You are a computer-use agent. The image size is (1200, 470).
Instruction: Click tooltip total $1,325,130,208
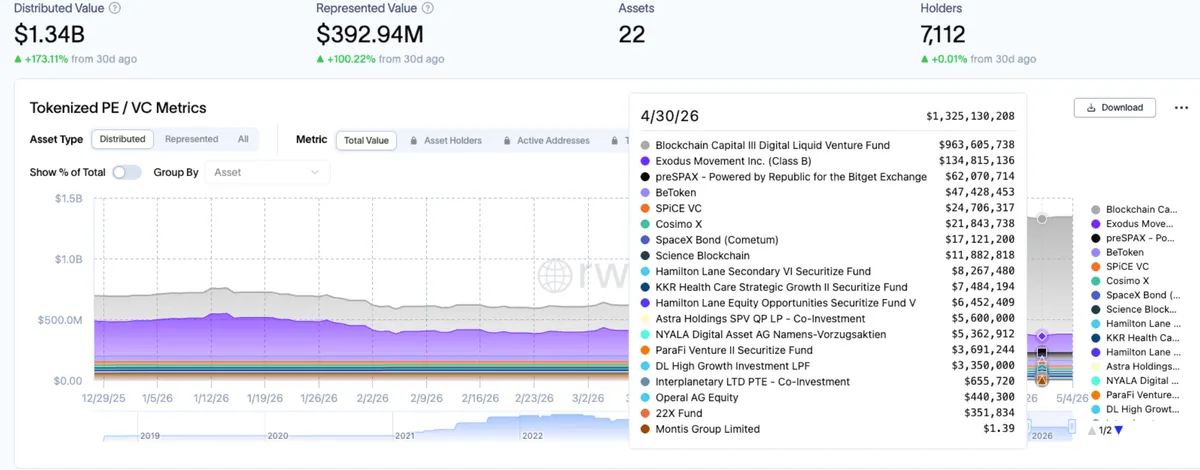click(x=970, y=116)
